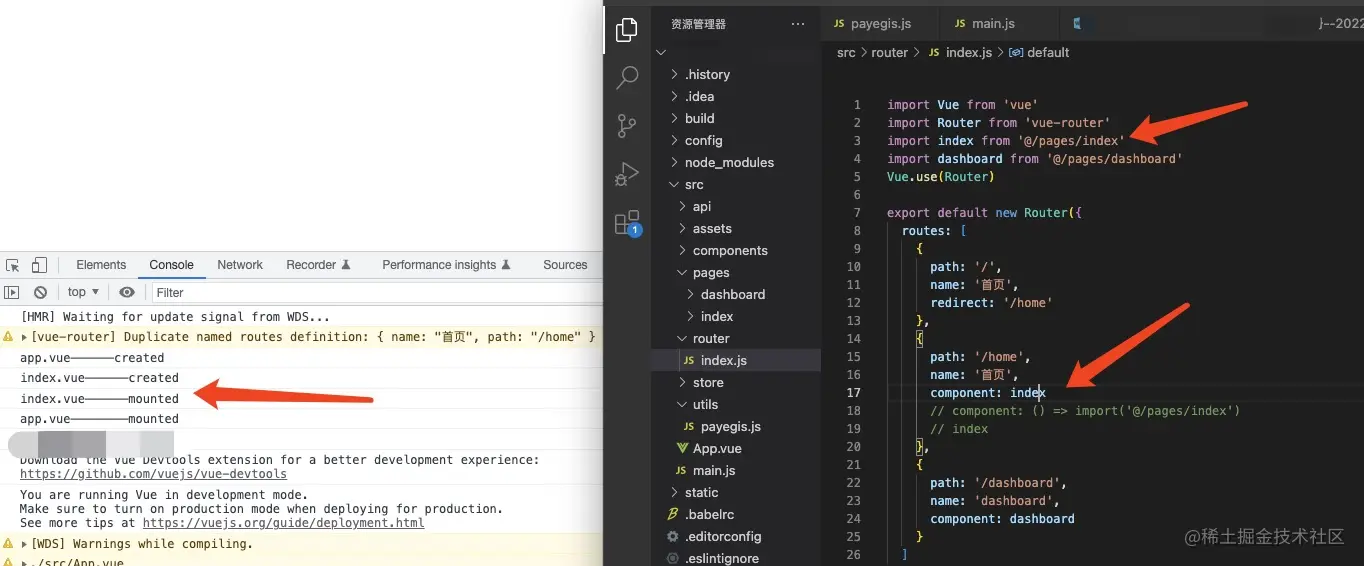The height and width of the screenshot is (566, 1364).
Task: Collapse the pages folder
Action: click(683, 272)
